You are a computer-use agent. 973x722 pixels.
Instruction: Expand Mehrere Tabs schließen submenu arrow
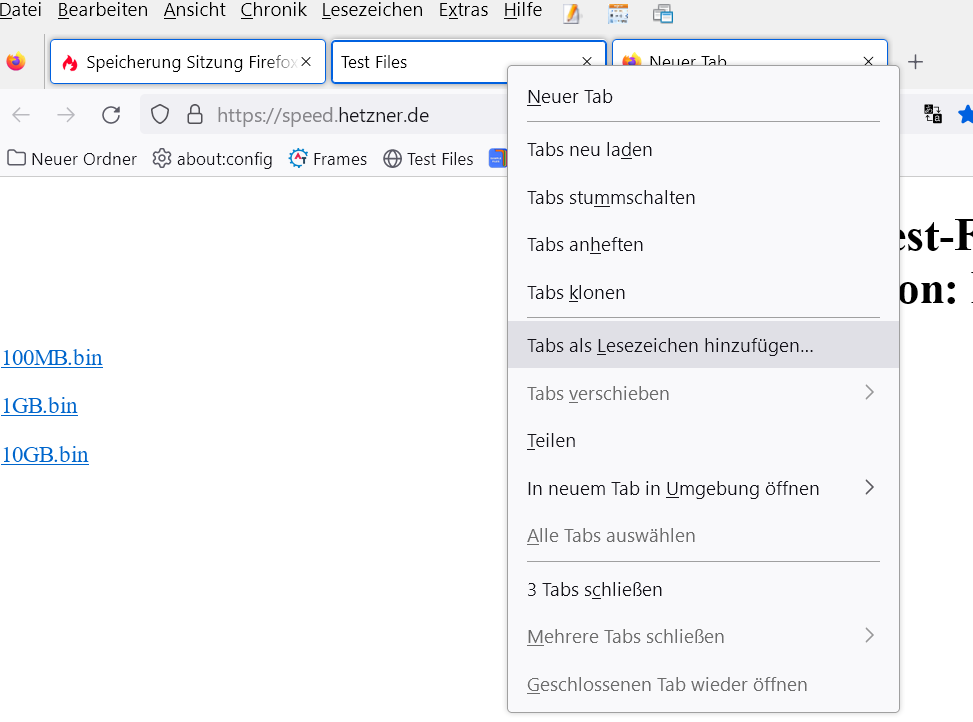click(868, 636)
